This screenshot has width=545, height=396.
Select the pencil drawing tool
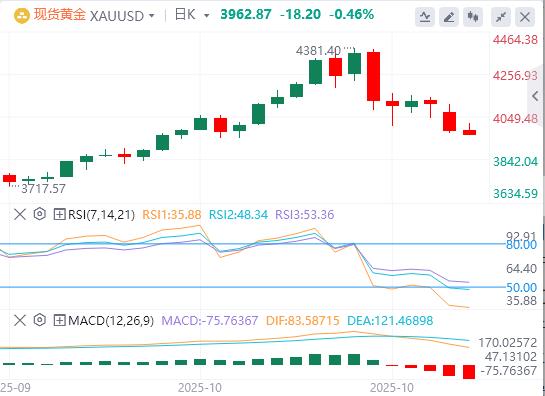[449, 17]
